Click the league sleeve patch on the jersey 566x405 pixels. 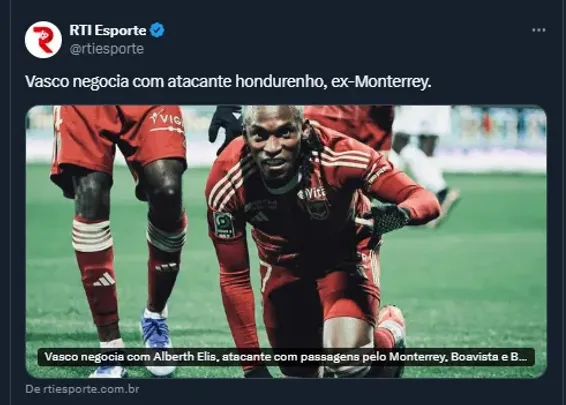[x=224, y=225]
